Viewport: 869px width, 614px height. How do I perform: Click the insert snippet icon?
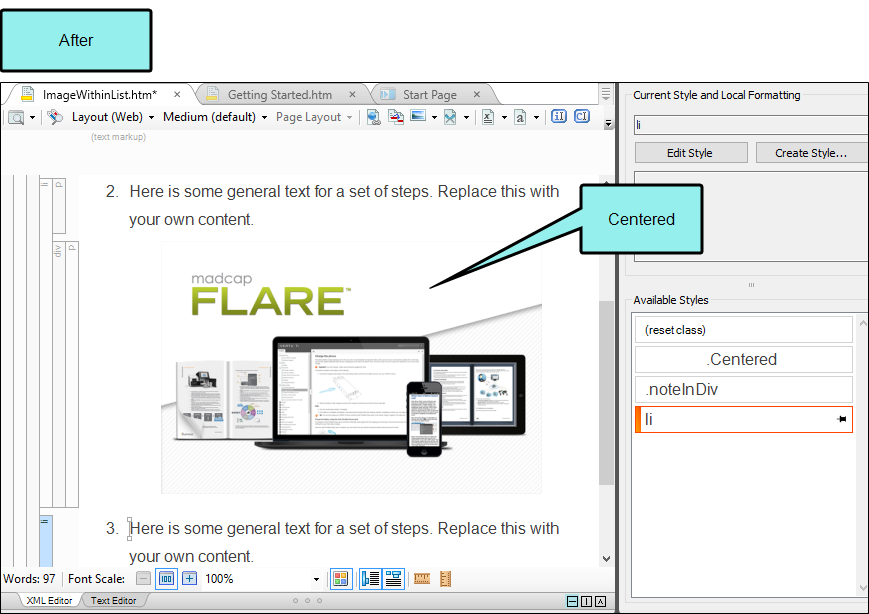coord(450,117)
